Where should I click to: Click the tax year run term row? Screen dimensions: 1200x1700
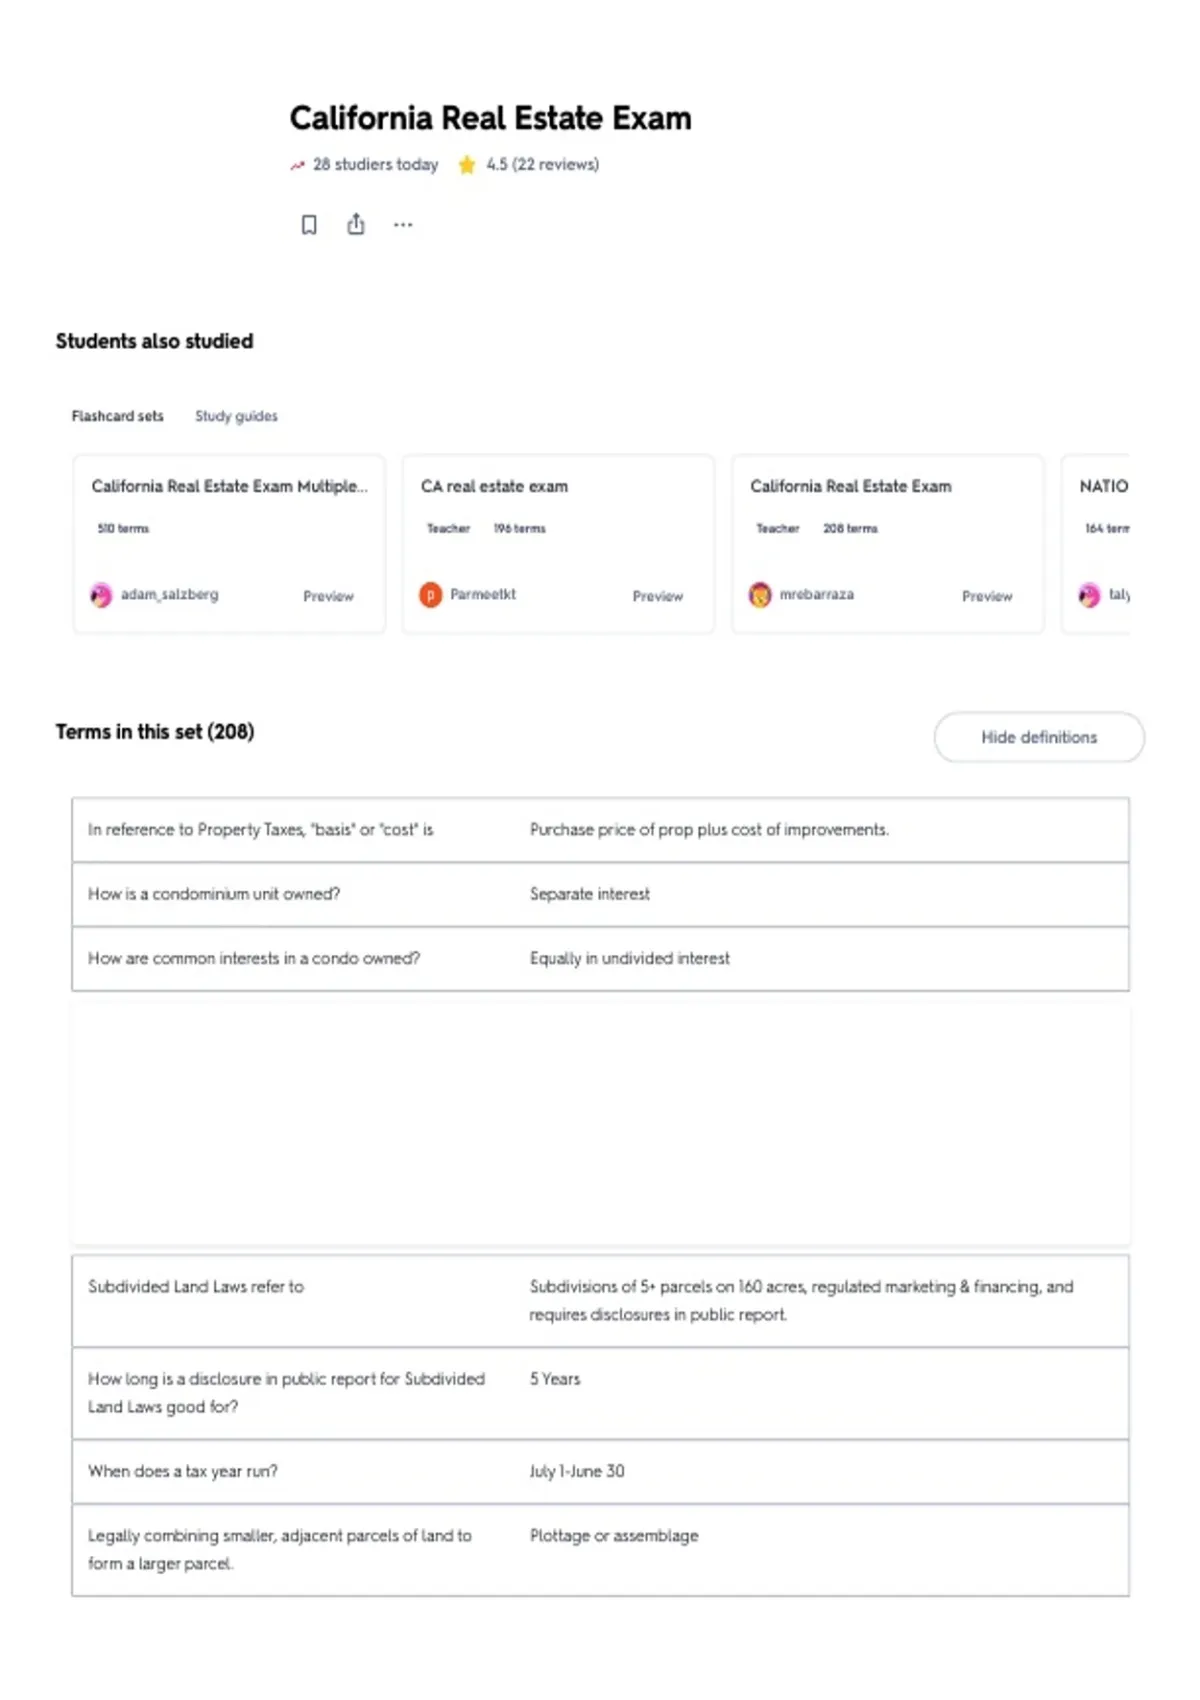point(600,1471)
